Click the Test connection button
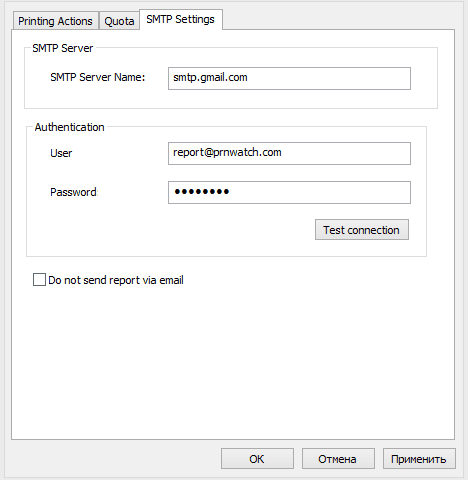Image resolution: width=468 pixels, height=480 pixels. 362,230
